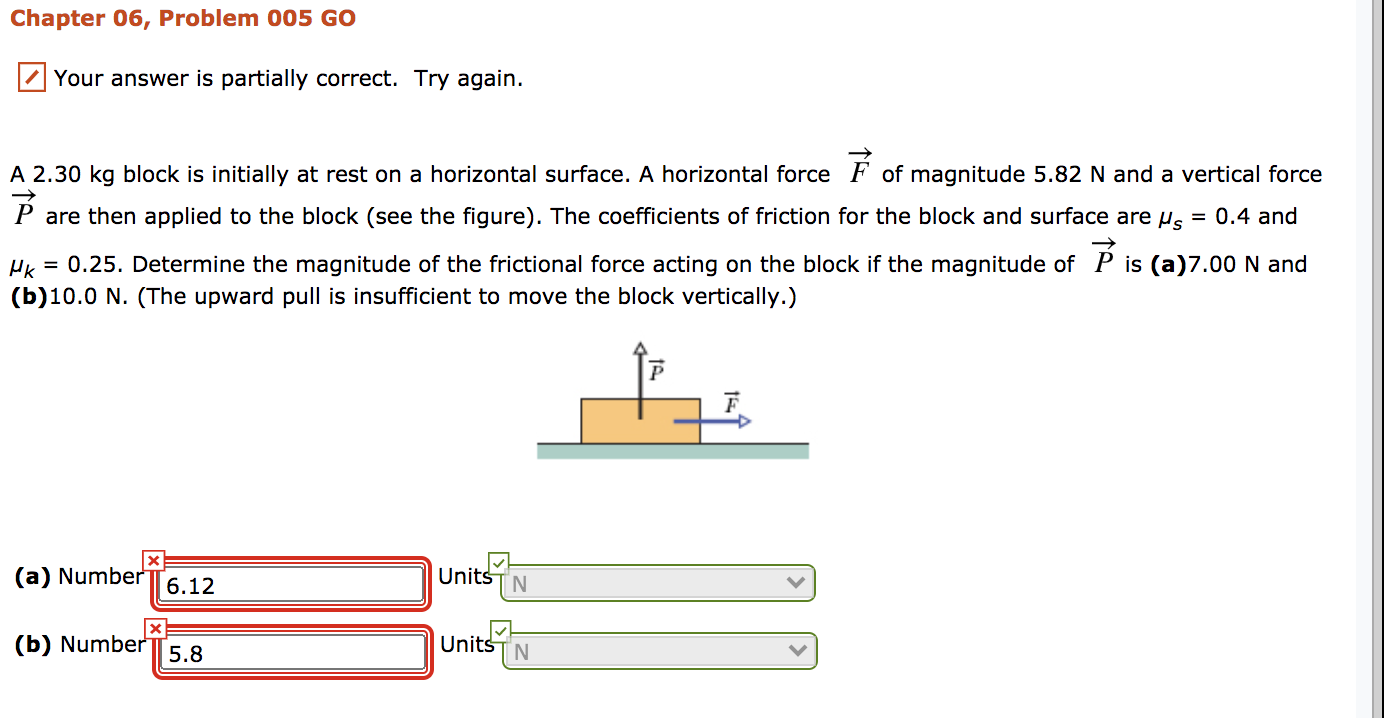The height and width of the screenshot is (718, 1384).
Task: Click the chevron on the first Units selector
Action: pyautogui.click(x=797, y=582)
